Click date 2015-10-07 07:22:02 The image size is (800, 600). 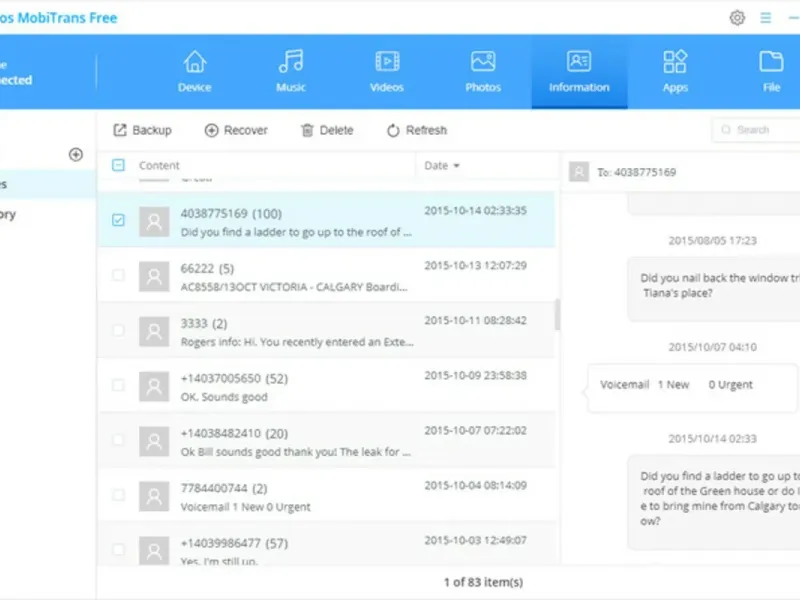[x=476, y=431]
